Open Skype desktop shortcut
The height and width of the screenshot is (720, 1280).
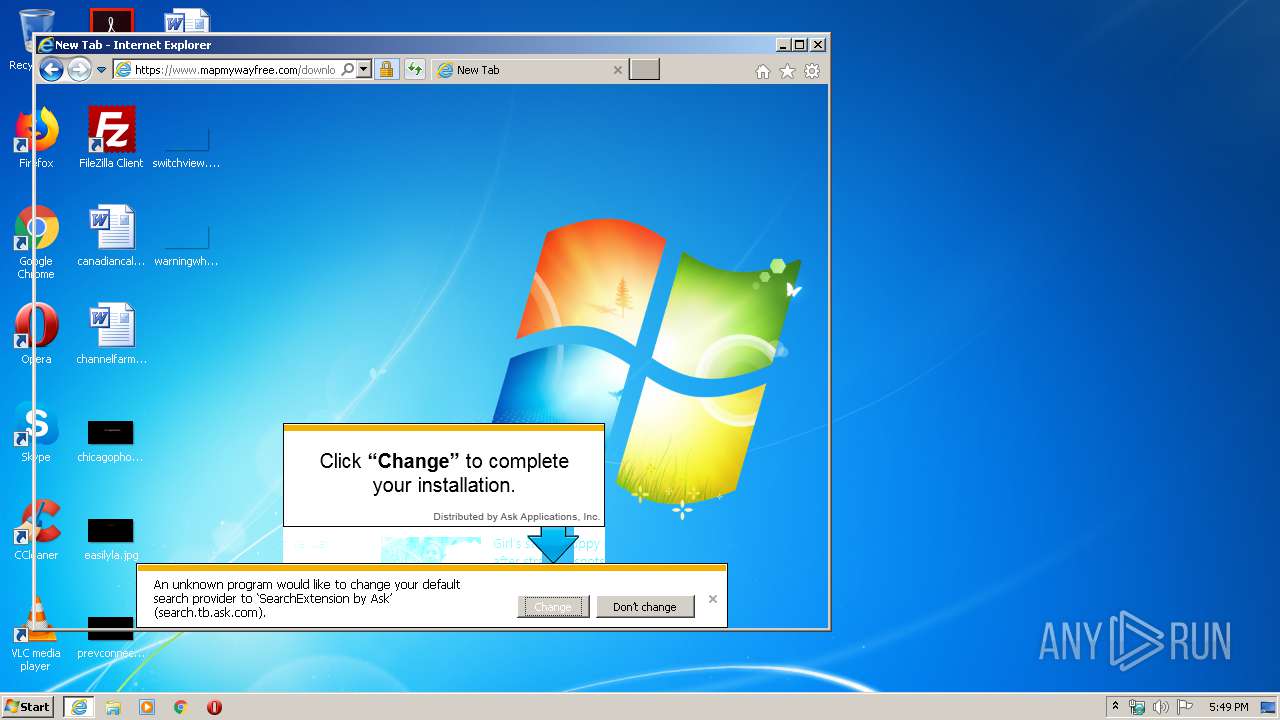pos(36,433)
